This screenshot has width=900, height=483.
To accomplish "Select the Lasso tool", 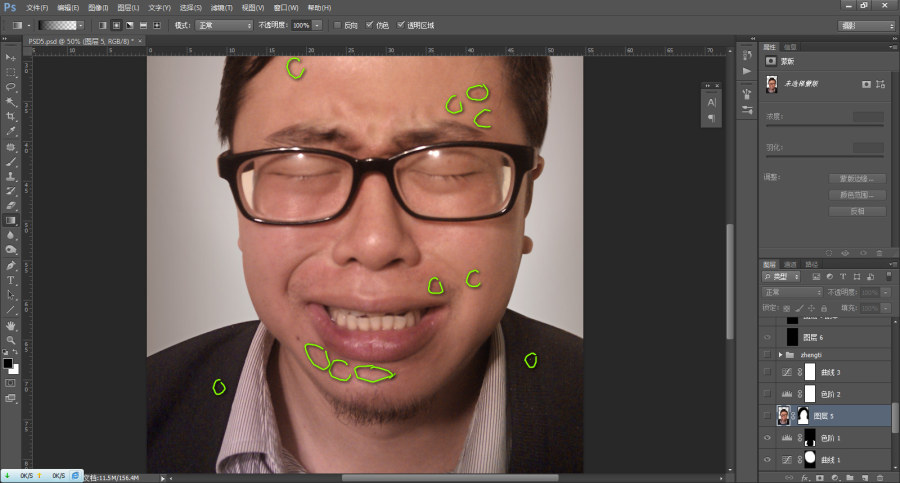I will pyautogui.click(x=10, y=87).
